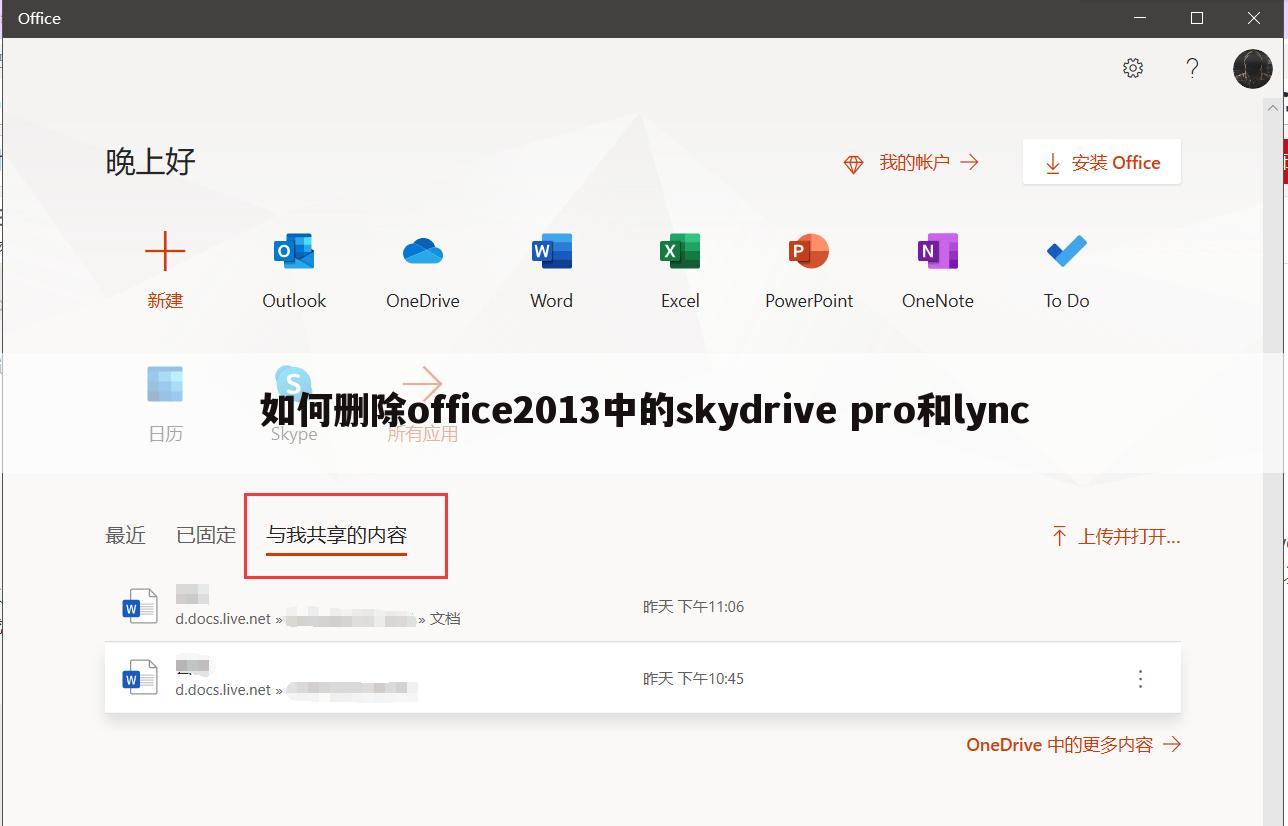The height and width of the screenshot is (826, 1288).
Task: Switch to the 最近 tab
Action: coord(125,535)
